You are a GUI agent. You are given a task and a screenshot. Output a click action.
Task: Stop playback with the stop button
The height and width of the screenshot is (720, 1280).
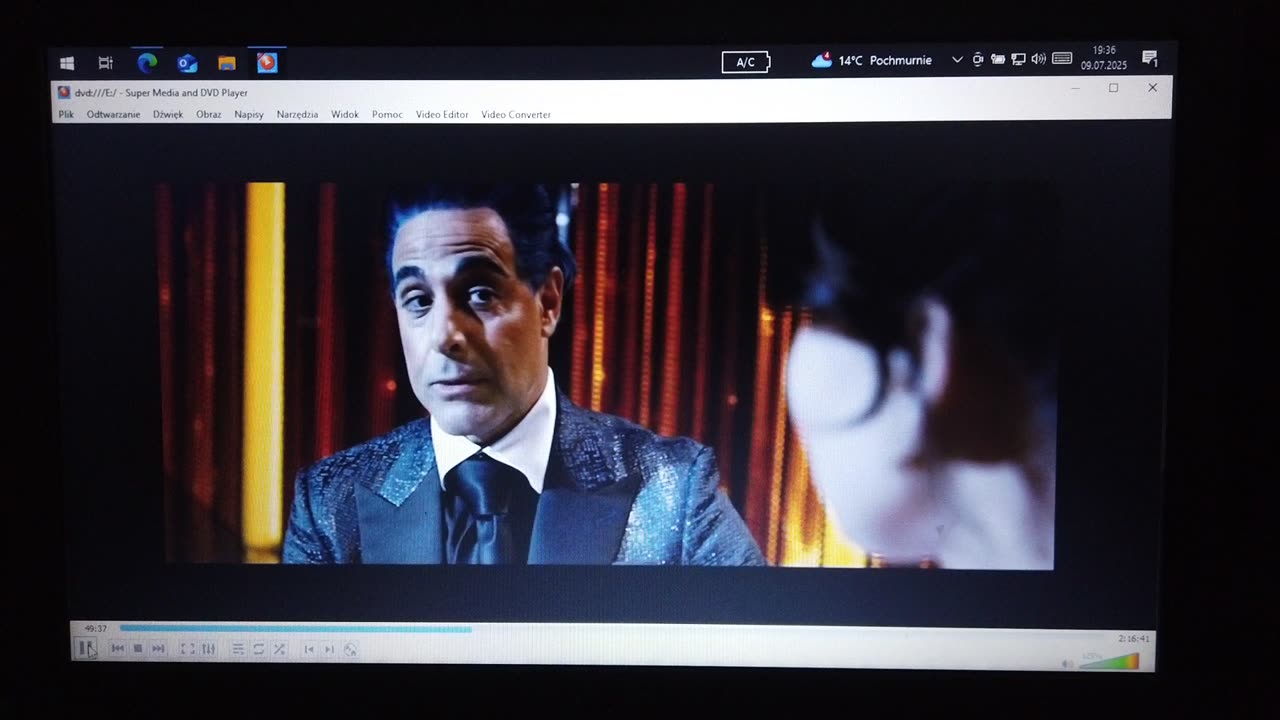[138, 649]
